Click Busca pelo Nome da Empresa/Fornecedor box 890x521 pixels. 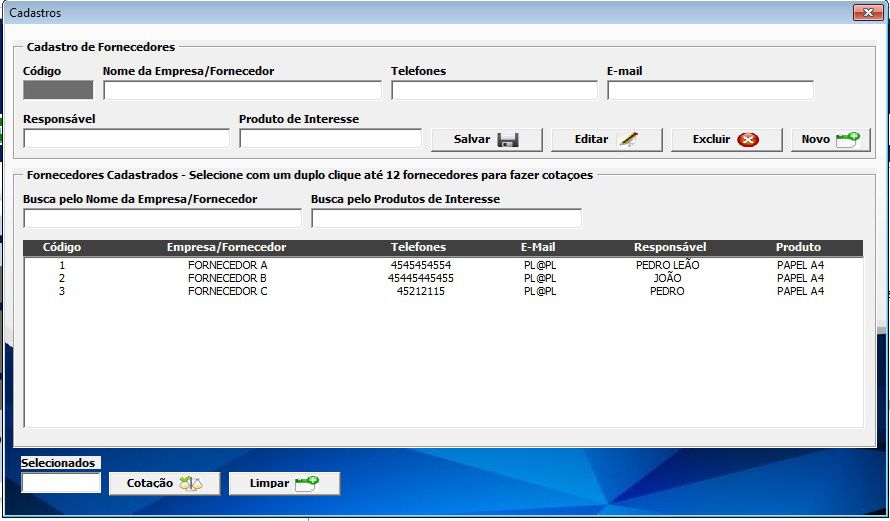point(162,219)
